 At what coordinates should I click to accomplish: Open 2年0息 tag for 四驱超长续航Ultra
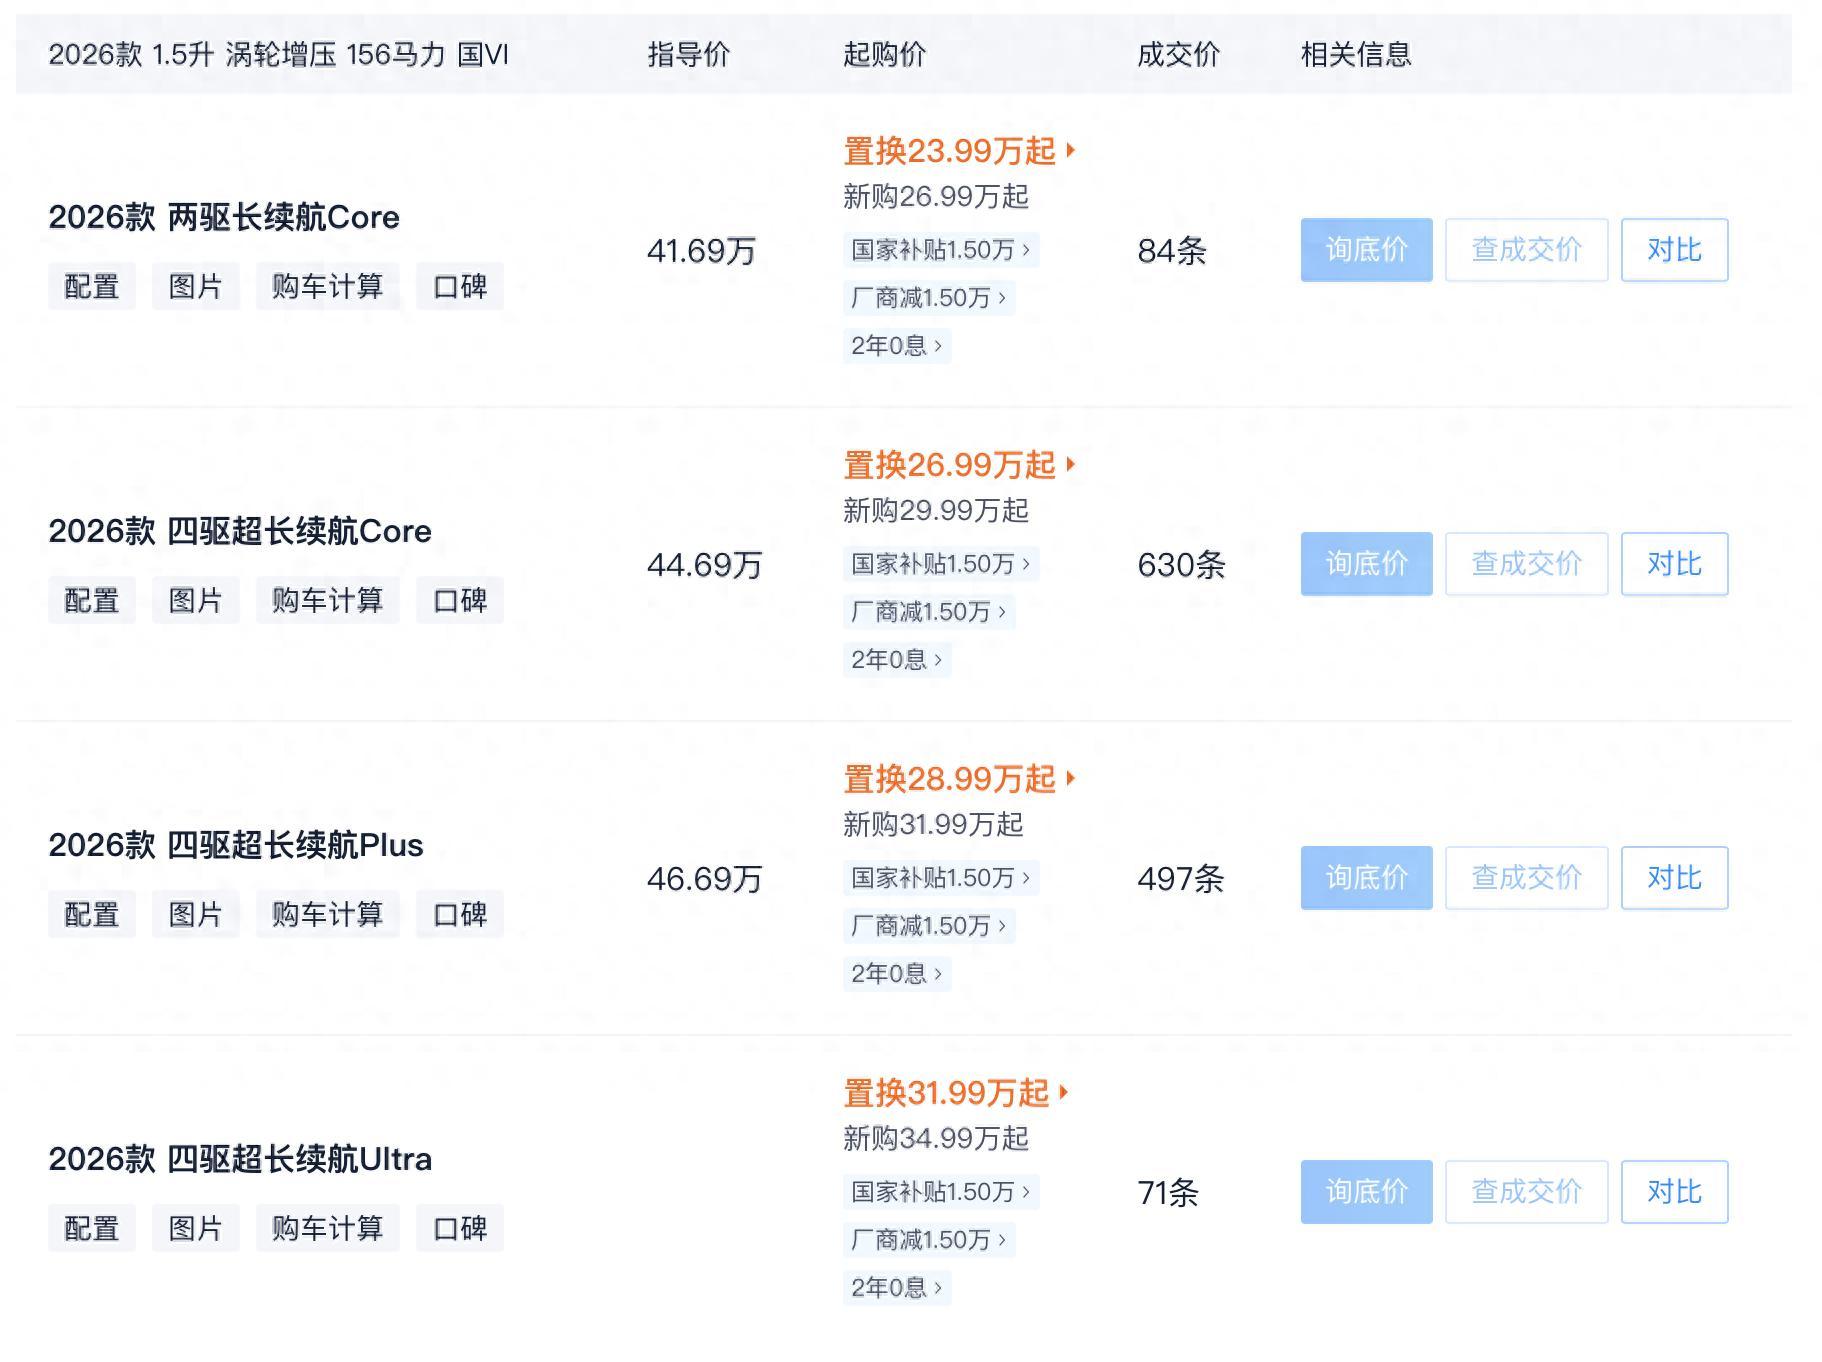point(895,1288)
